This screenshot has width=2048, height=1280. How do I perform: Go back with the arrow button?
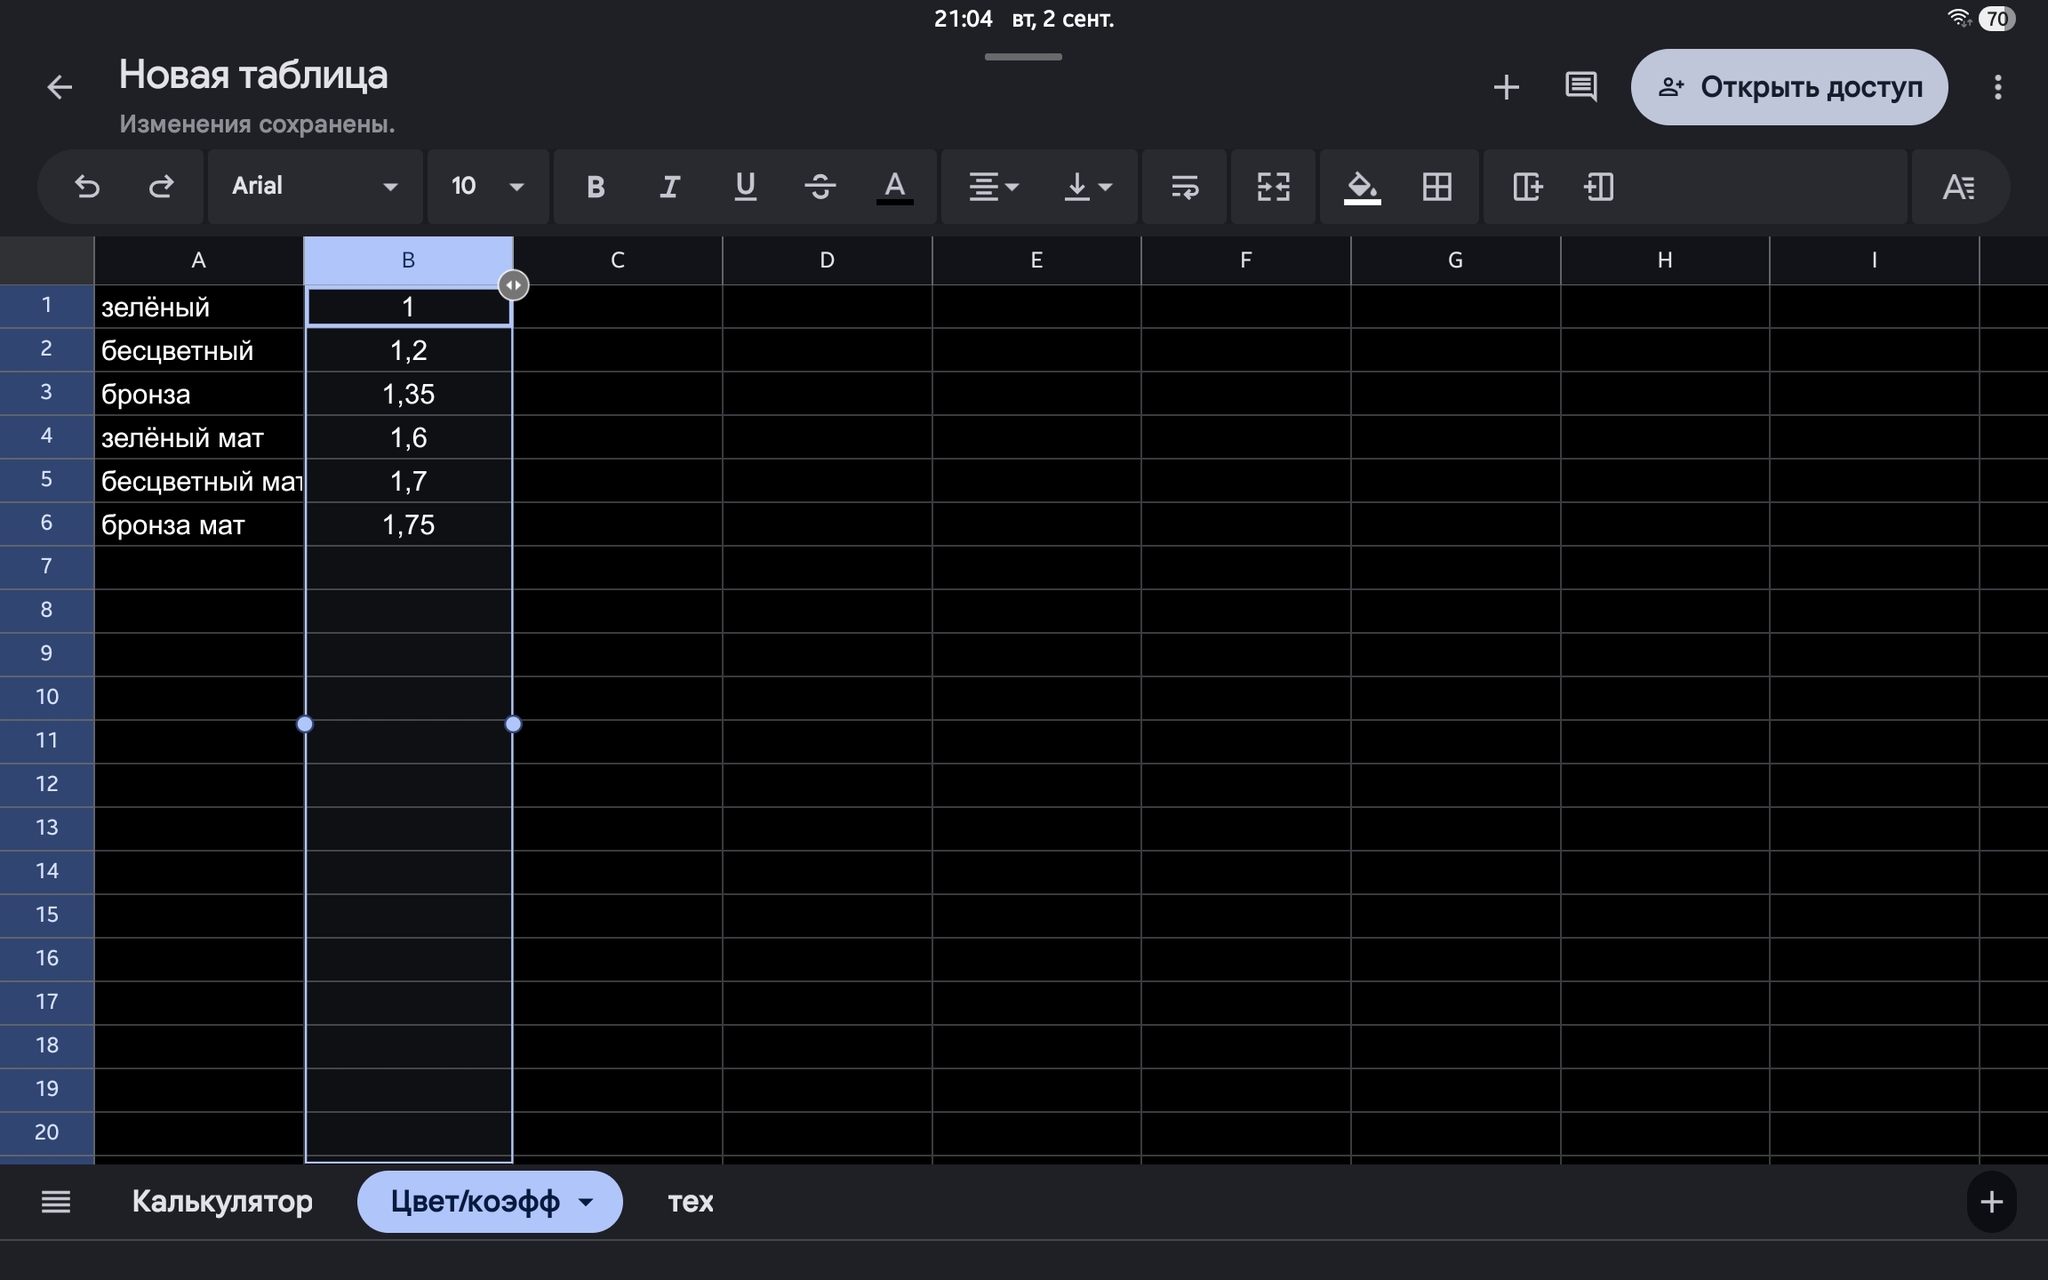(60, 88)
